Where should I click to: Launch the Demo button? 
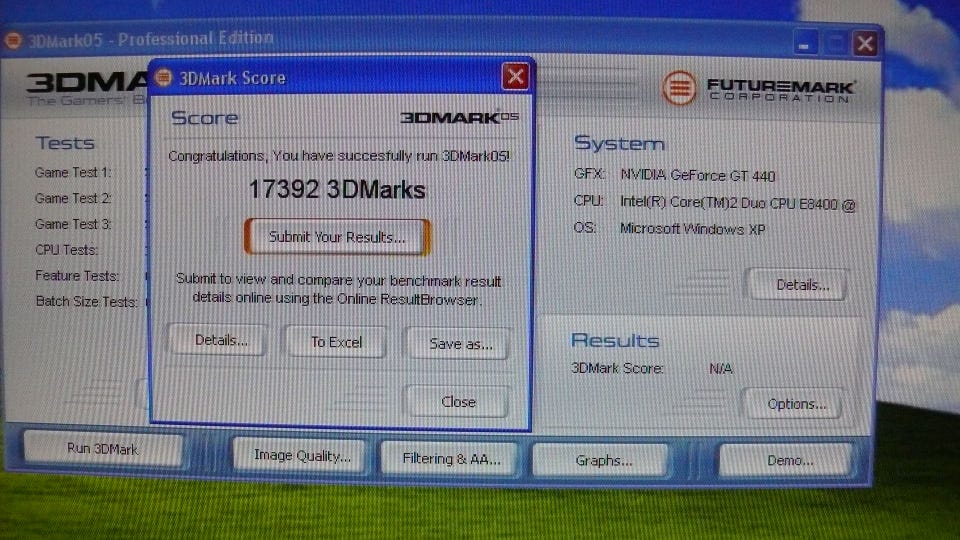point(786,460)
